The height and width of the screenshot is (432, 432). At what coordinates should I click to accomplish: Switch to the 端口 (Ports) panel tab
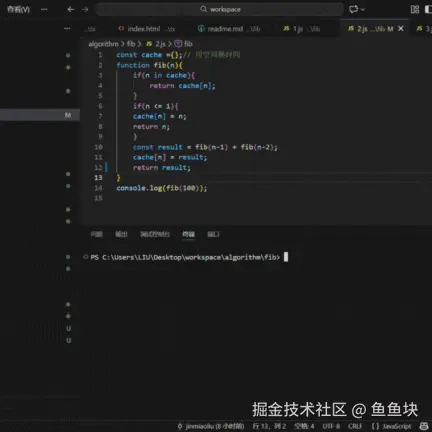coord(213,234)
